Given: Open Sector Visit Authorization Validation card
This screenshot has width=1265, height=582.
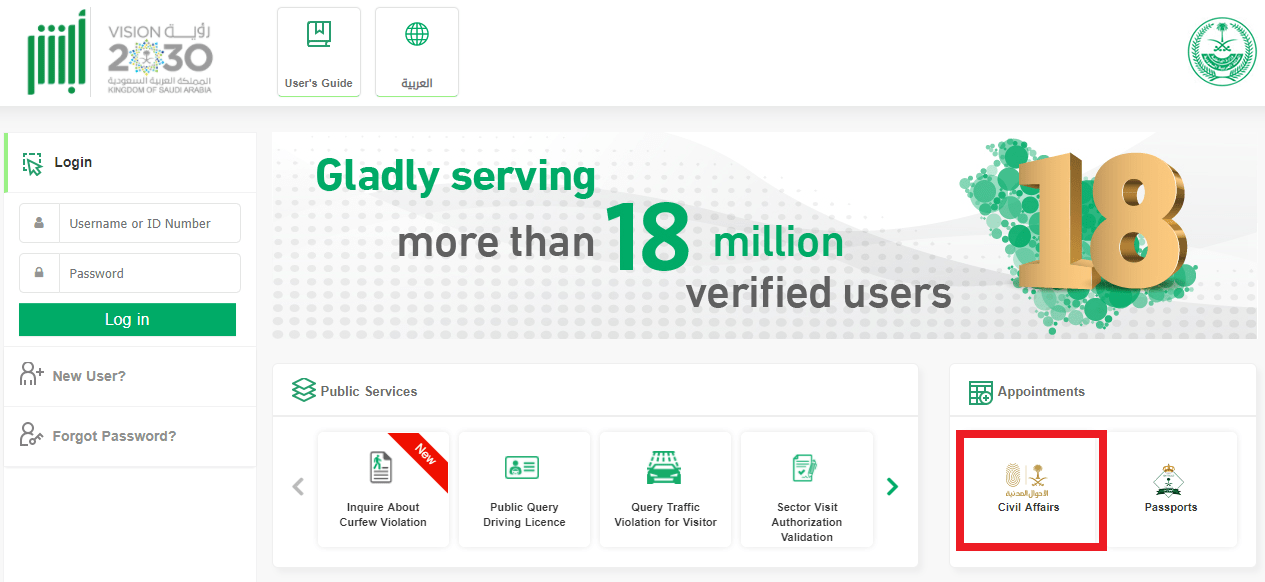Looking at the screenshot, I should tap(807, 489).
